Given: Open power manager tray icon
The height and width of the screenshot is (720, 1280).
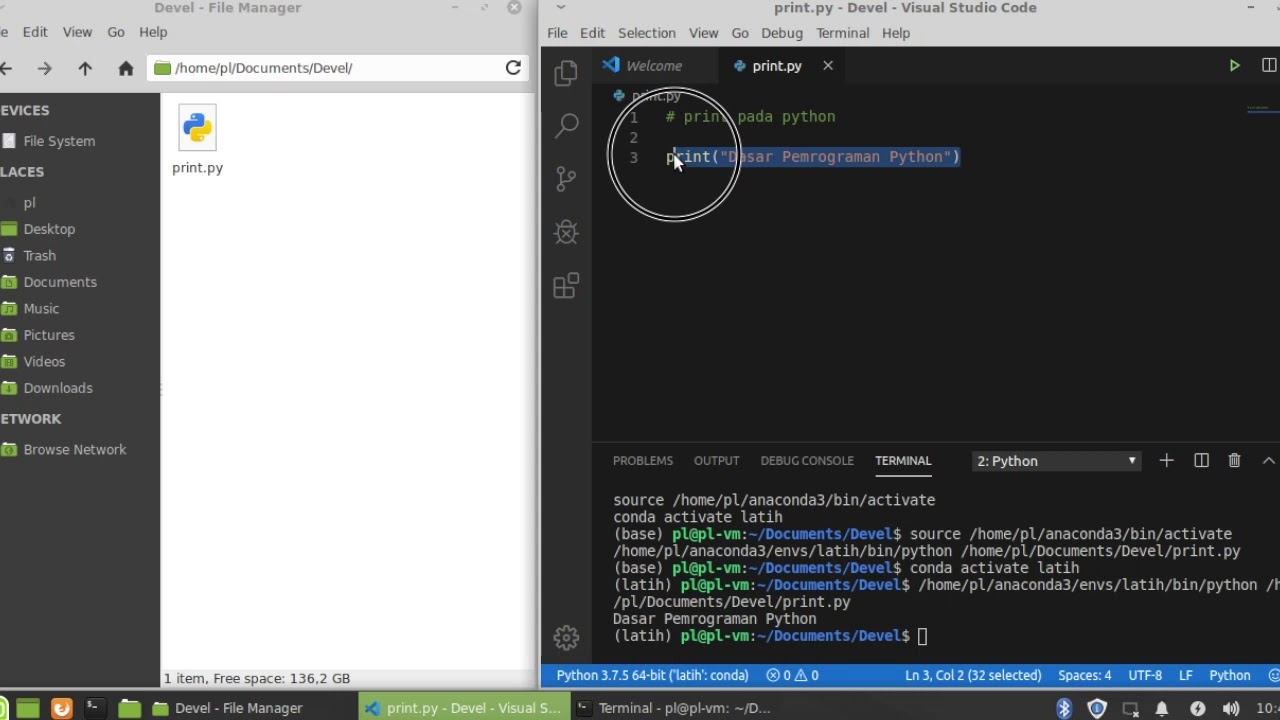Looking at the screenshot, I should pos(1198,708).
